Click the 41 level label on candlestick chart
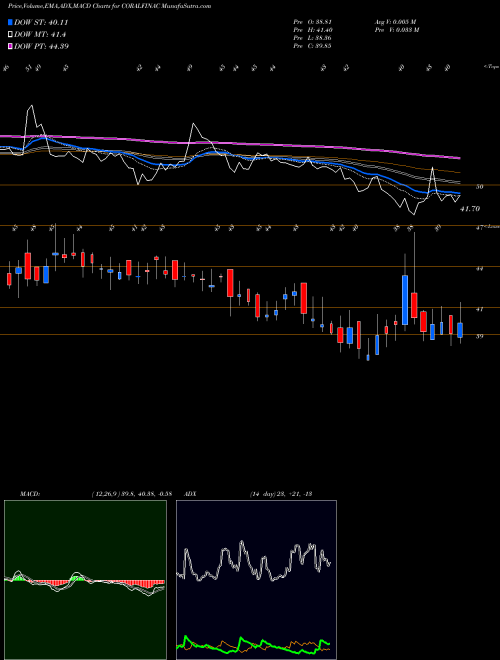Viewport: 500px width, 660px height. pos(479,309)
